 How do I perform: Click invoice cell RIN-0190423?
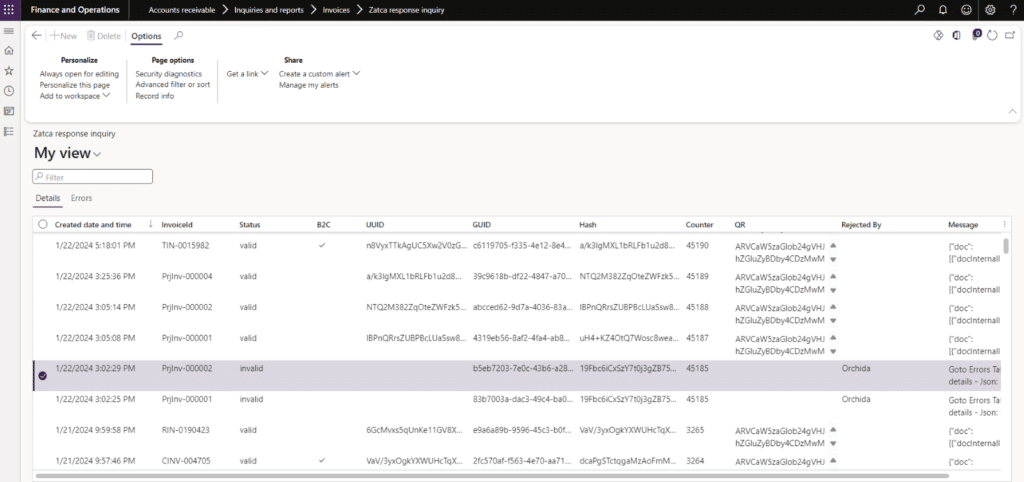click(185, 430)
